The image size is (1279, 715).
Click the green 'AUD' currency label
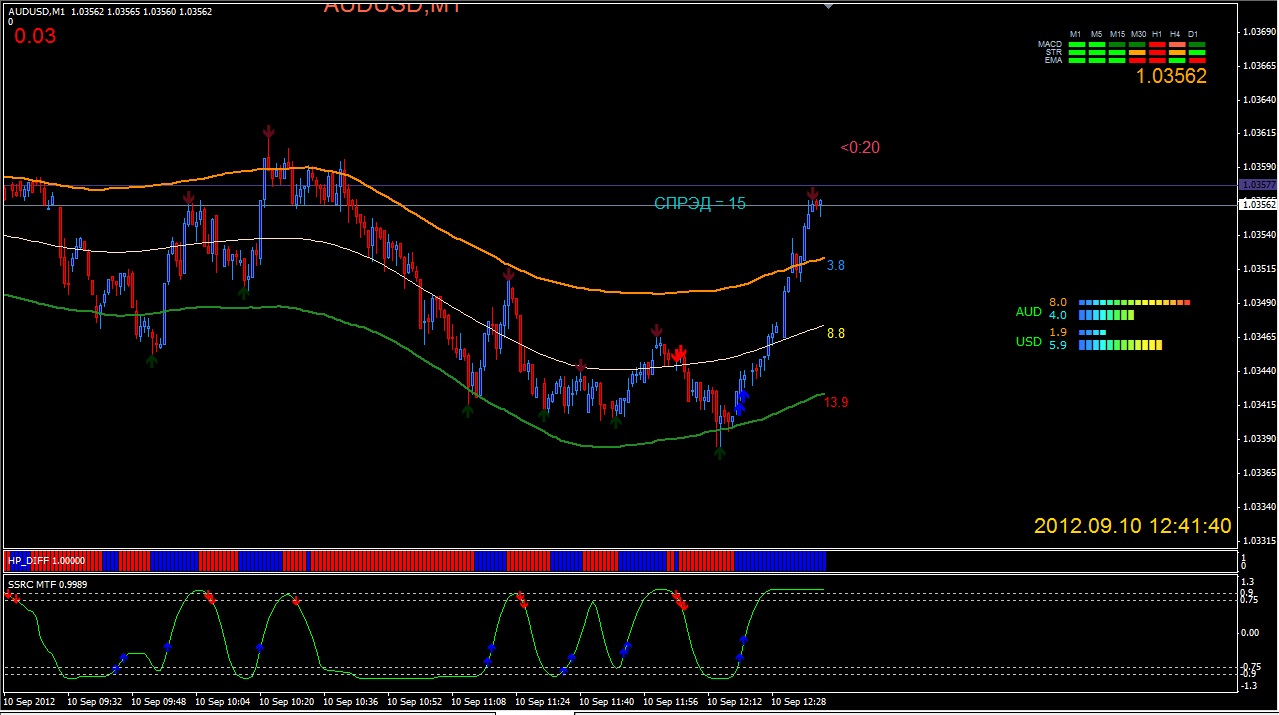1028,312
